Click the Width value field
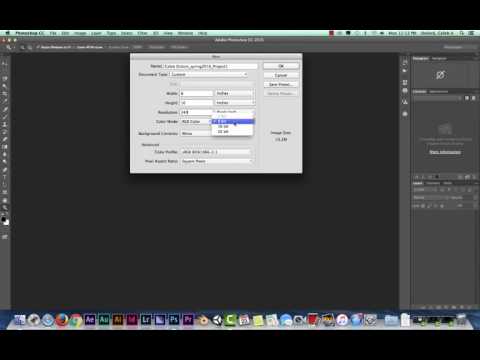Screen dimensions: 480x360 tap(196, 93)
